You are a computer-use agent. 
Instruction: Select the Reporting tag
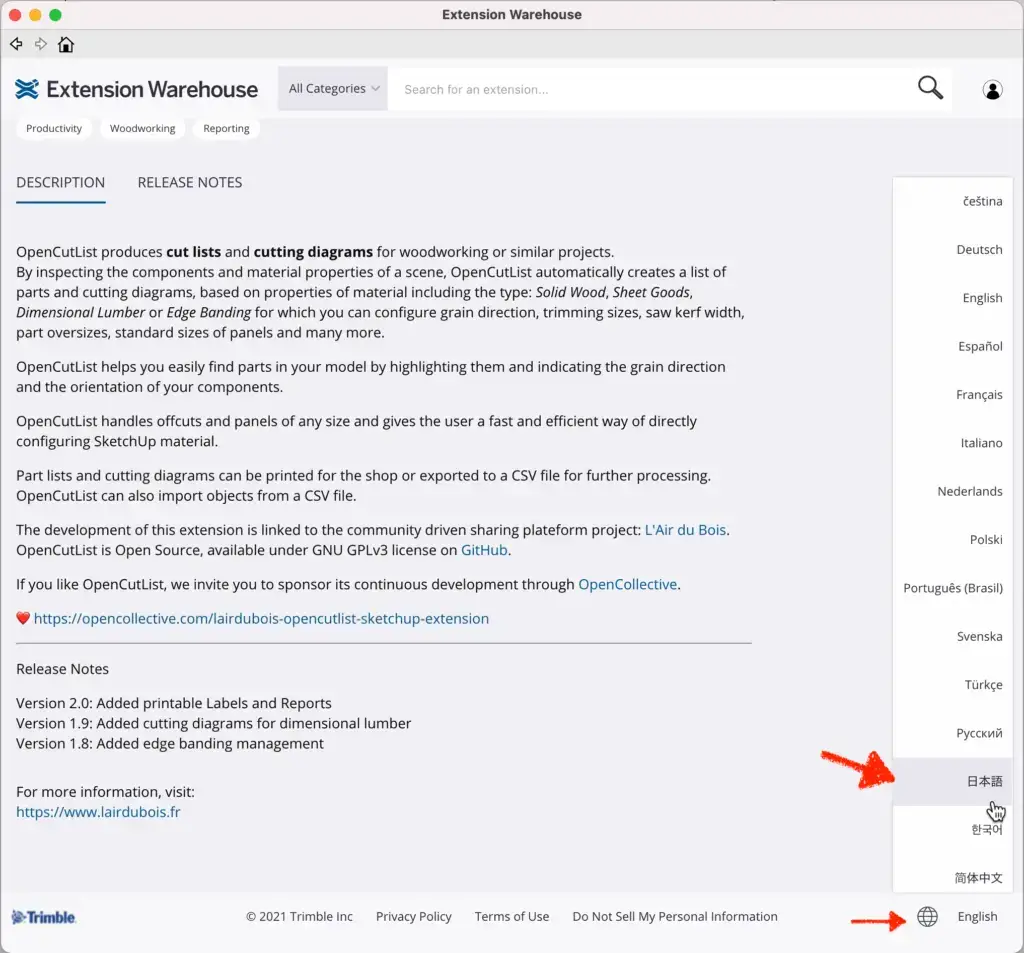226,128
